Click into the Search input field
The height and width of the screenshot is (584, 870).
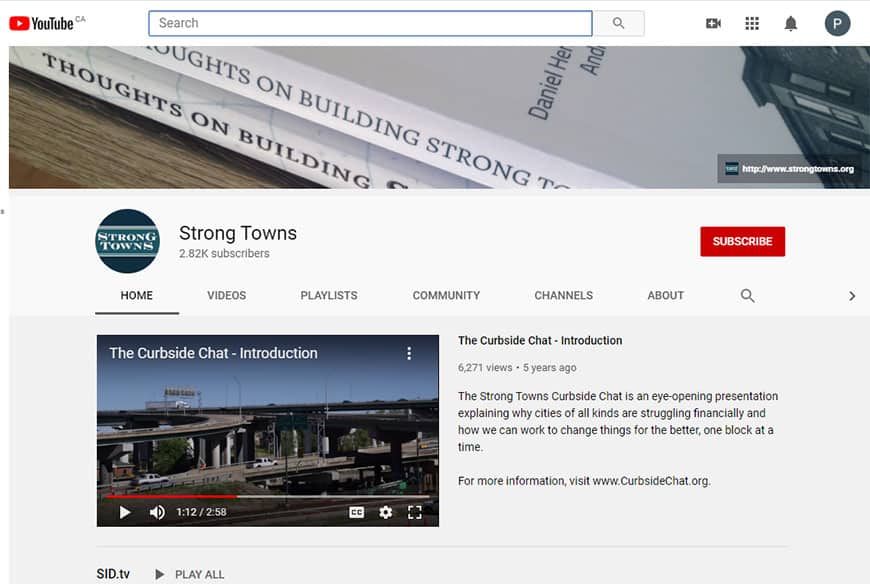point(370,23)
